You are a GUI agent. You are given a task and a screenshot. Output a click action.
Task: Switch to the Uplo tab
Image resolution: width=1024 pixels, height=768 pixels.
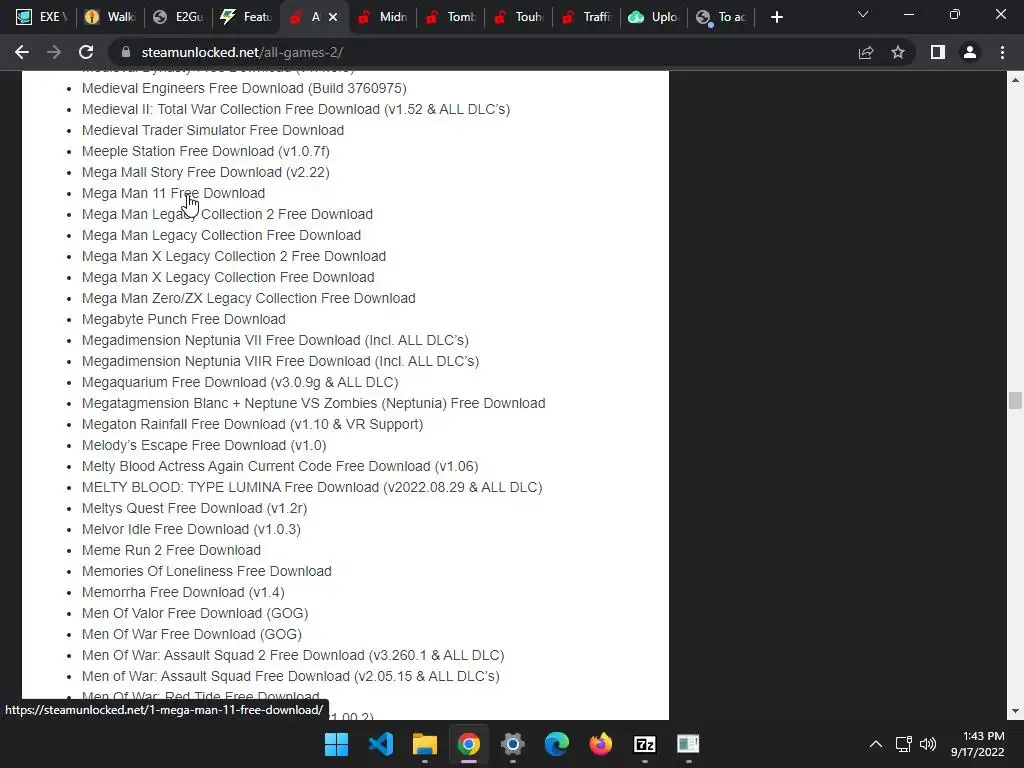654,17
